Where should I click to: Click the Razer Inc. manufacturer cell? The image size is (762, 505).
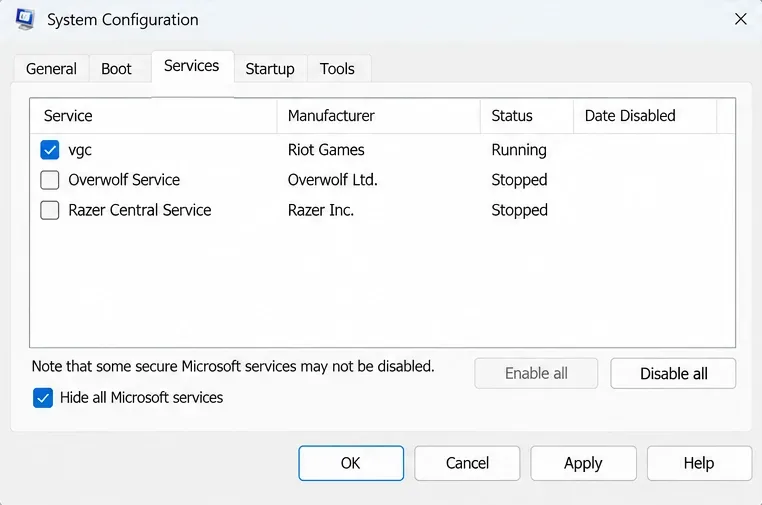321,210
